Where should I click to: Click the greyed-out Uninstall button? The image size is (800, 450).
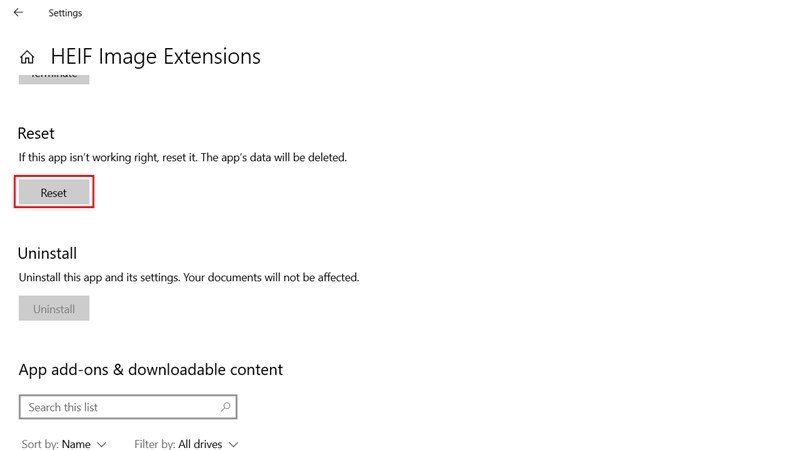tap(54, 309)
